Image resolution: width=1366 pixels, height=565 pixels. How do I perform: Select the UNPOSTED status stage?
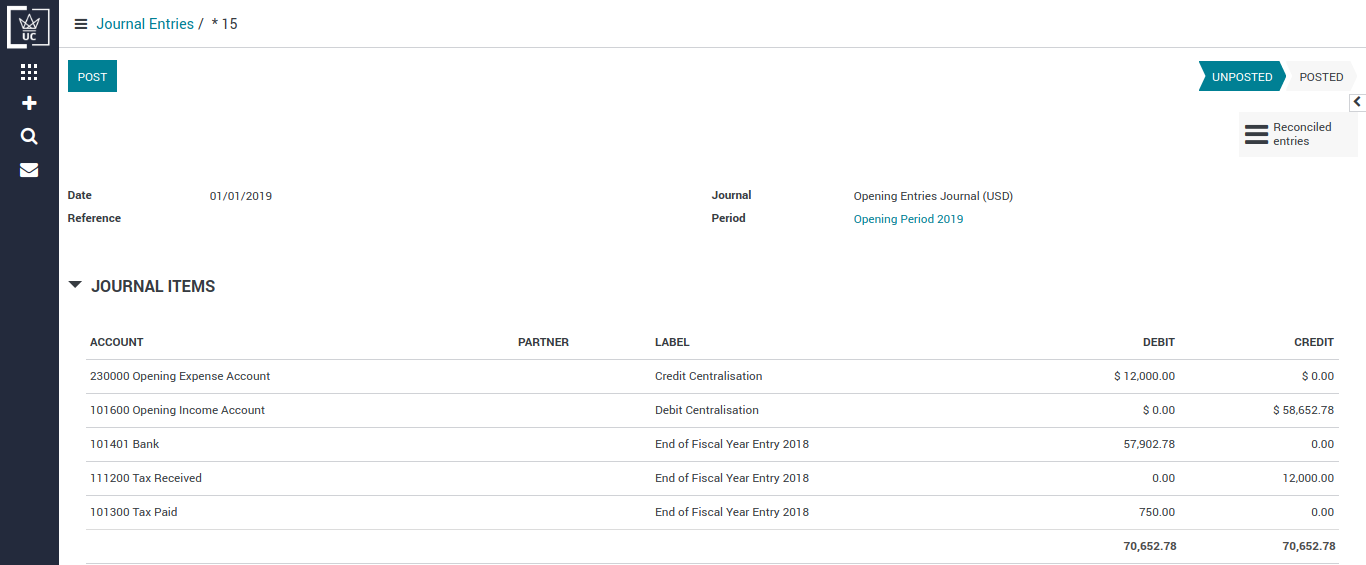pos(1241,77)
